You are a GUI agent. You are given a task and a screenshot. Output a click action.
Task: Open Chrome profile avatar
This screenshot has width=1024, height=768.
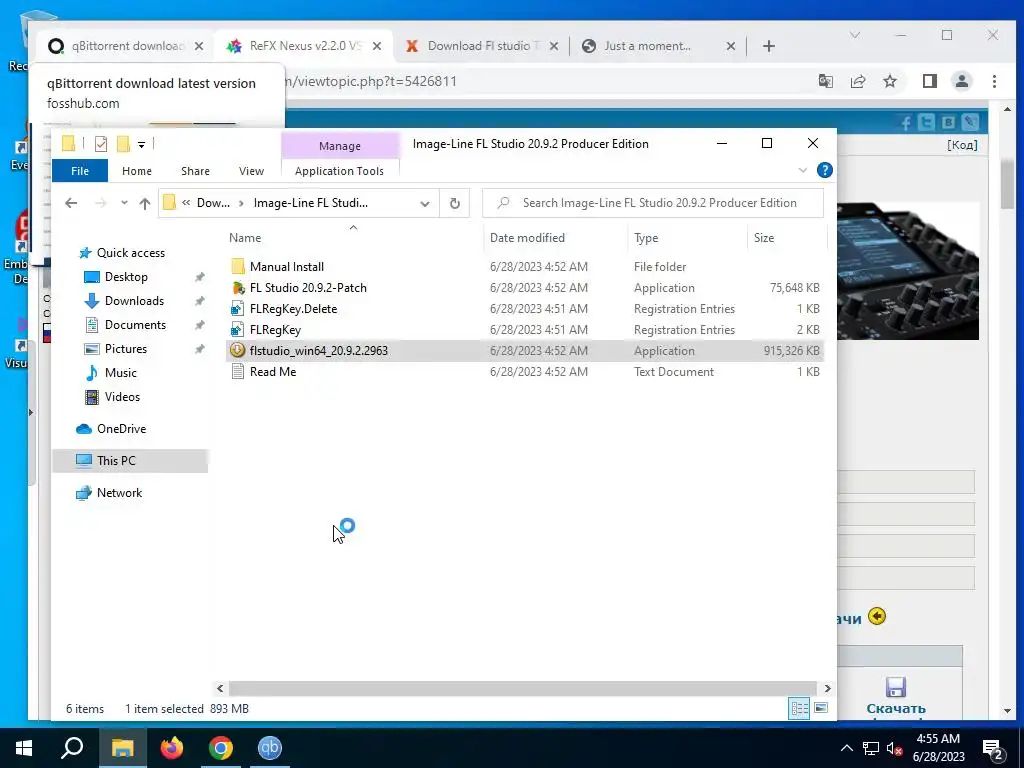pos(962,82)
